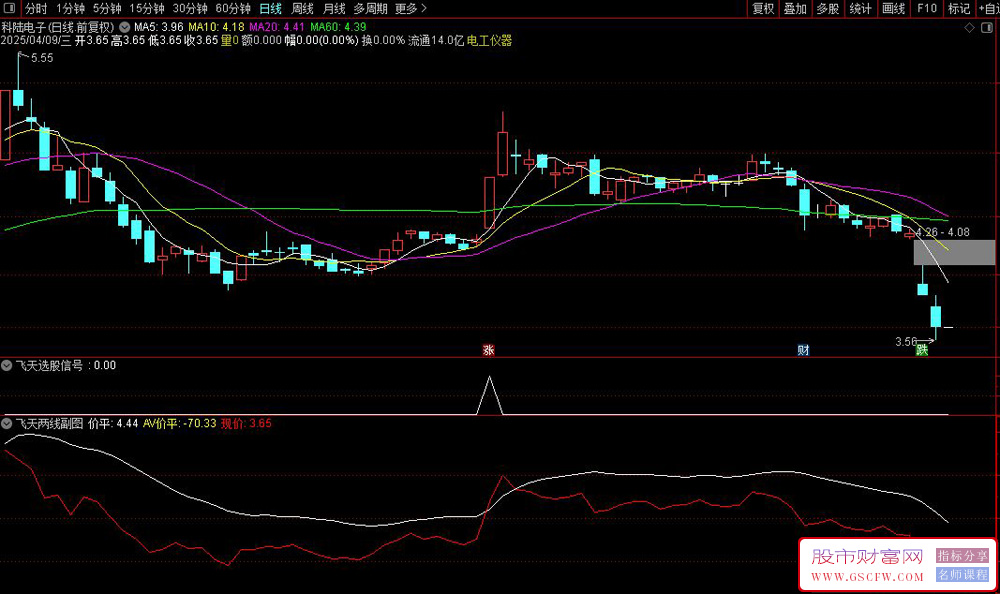Viewport: 1000px width, 594px height.
Task: Click the 5.55 high price label
Action: 42,58
